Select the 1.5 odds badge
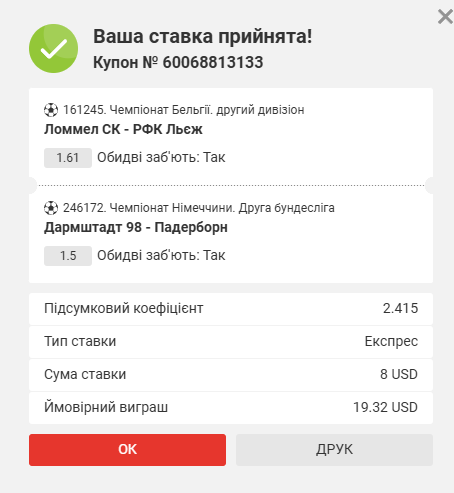 click(x=68, y=256)
